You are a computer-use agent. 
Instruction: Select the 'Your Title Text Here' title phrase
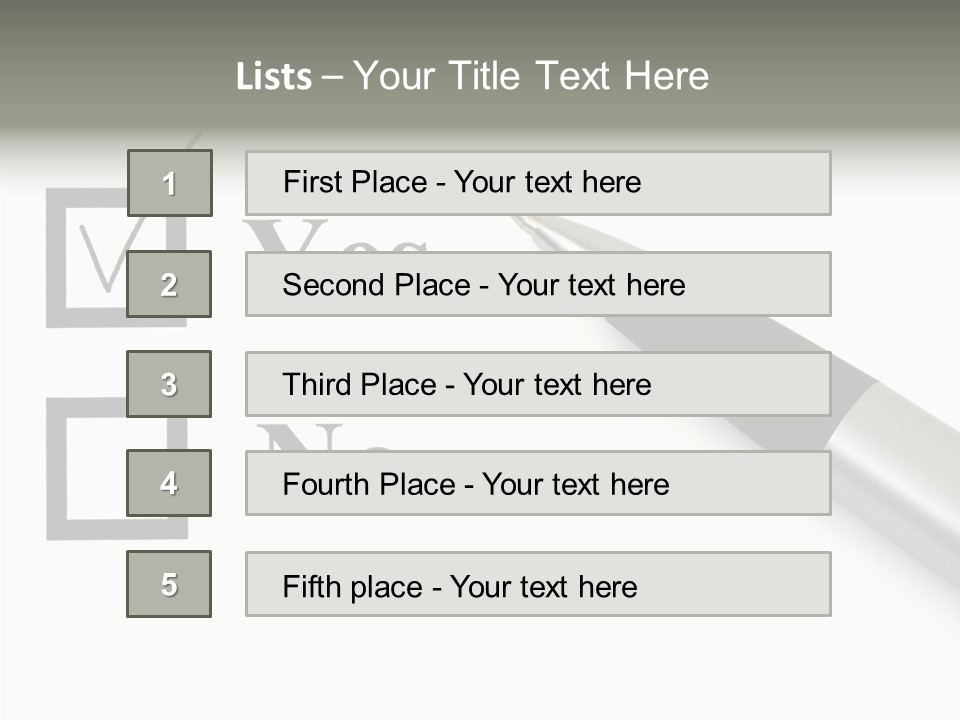531,76
